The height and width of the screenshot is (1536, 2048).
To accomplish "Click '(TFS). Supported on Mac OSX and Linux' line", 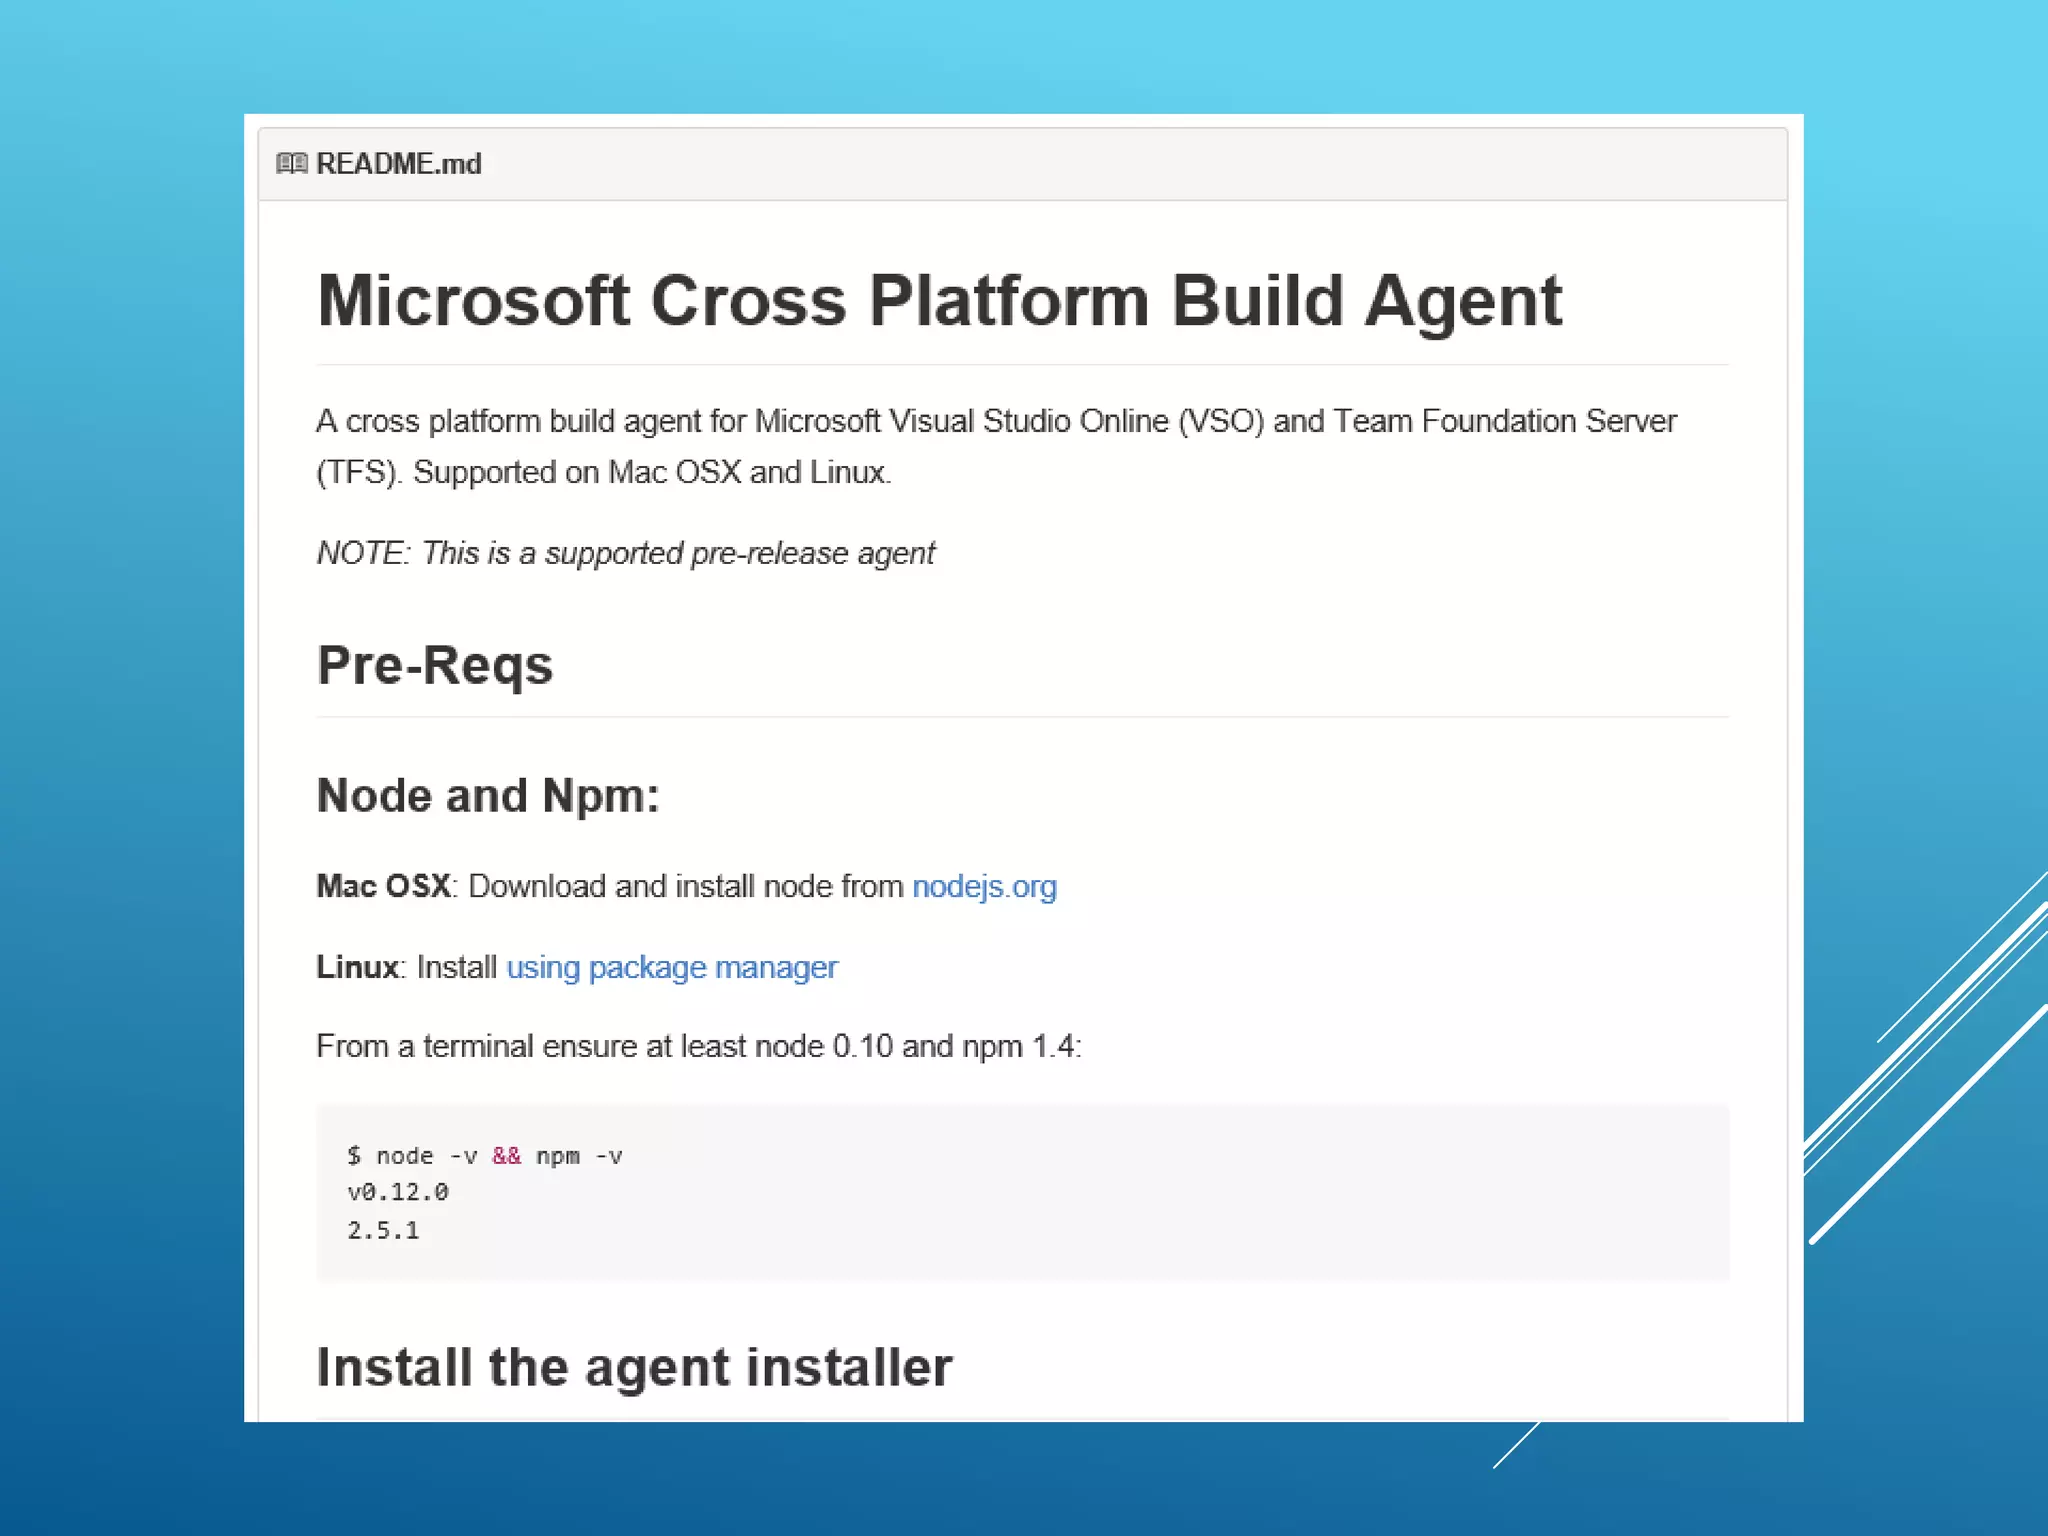I will pyautogui.click(x=604, y=472).
